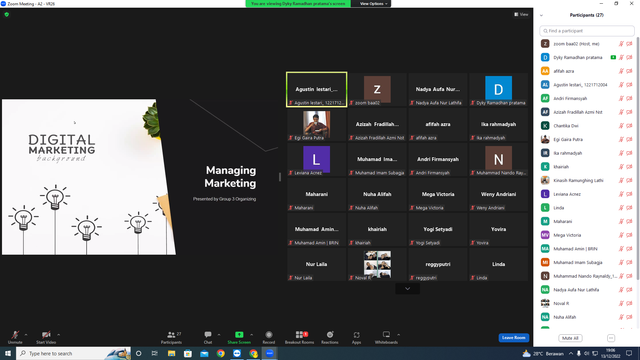Click the participants panel scrollbar
This screenshot has width=640, height=360.
coord(638,158)
